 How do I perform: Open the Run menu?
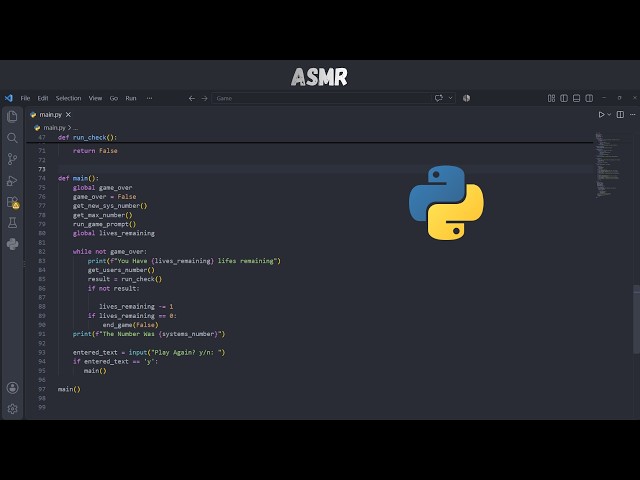tap(131, 98)
